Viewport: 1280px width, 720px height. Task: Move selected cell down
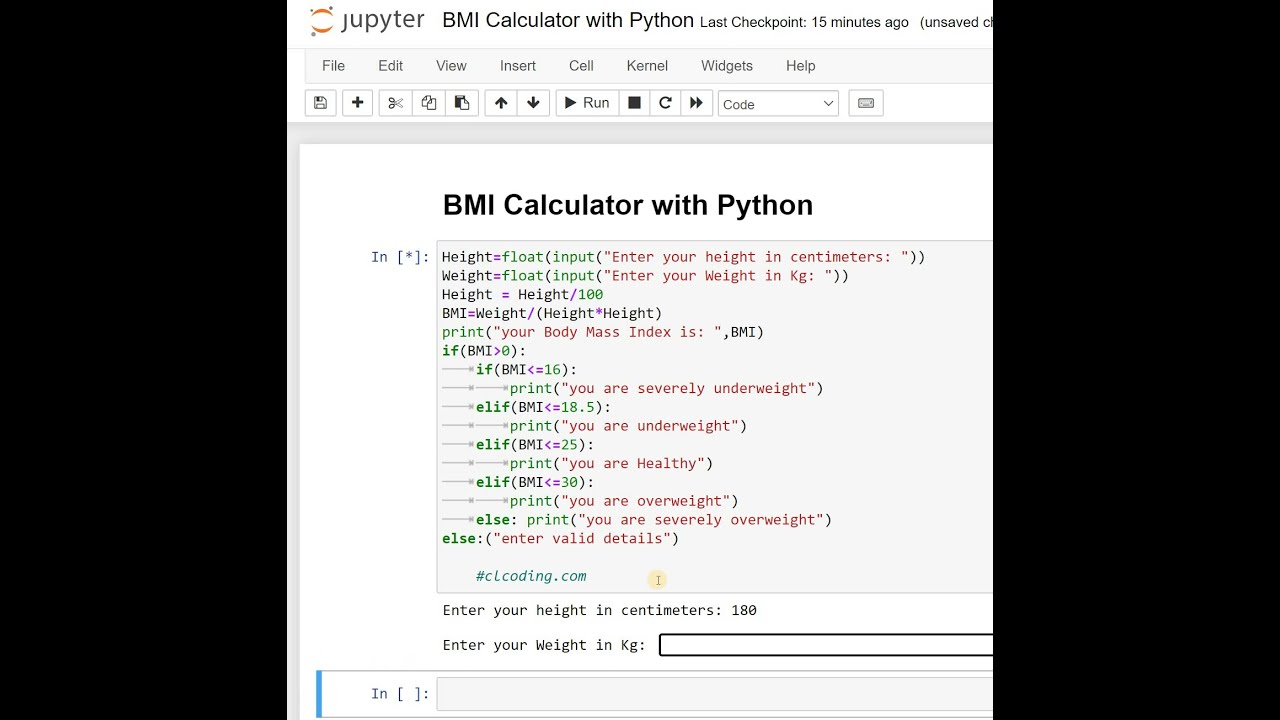pyautogui.click(x=533, y=103)
